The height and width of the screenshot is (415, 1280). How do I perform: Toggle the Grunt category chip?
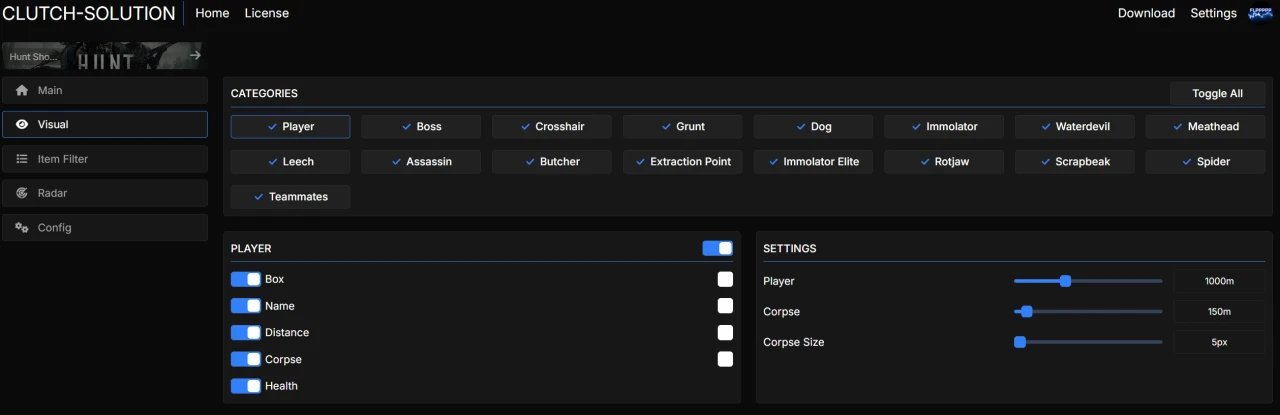pos(683,126)
